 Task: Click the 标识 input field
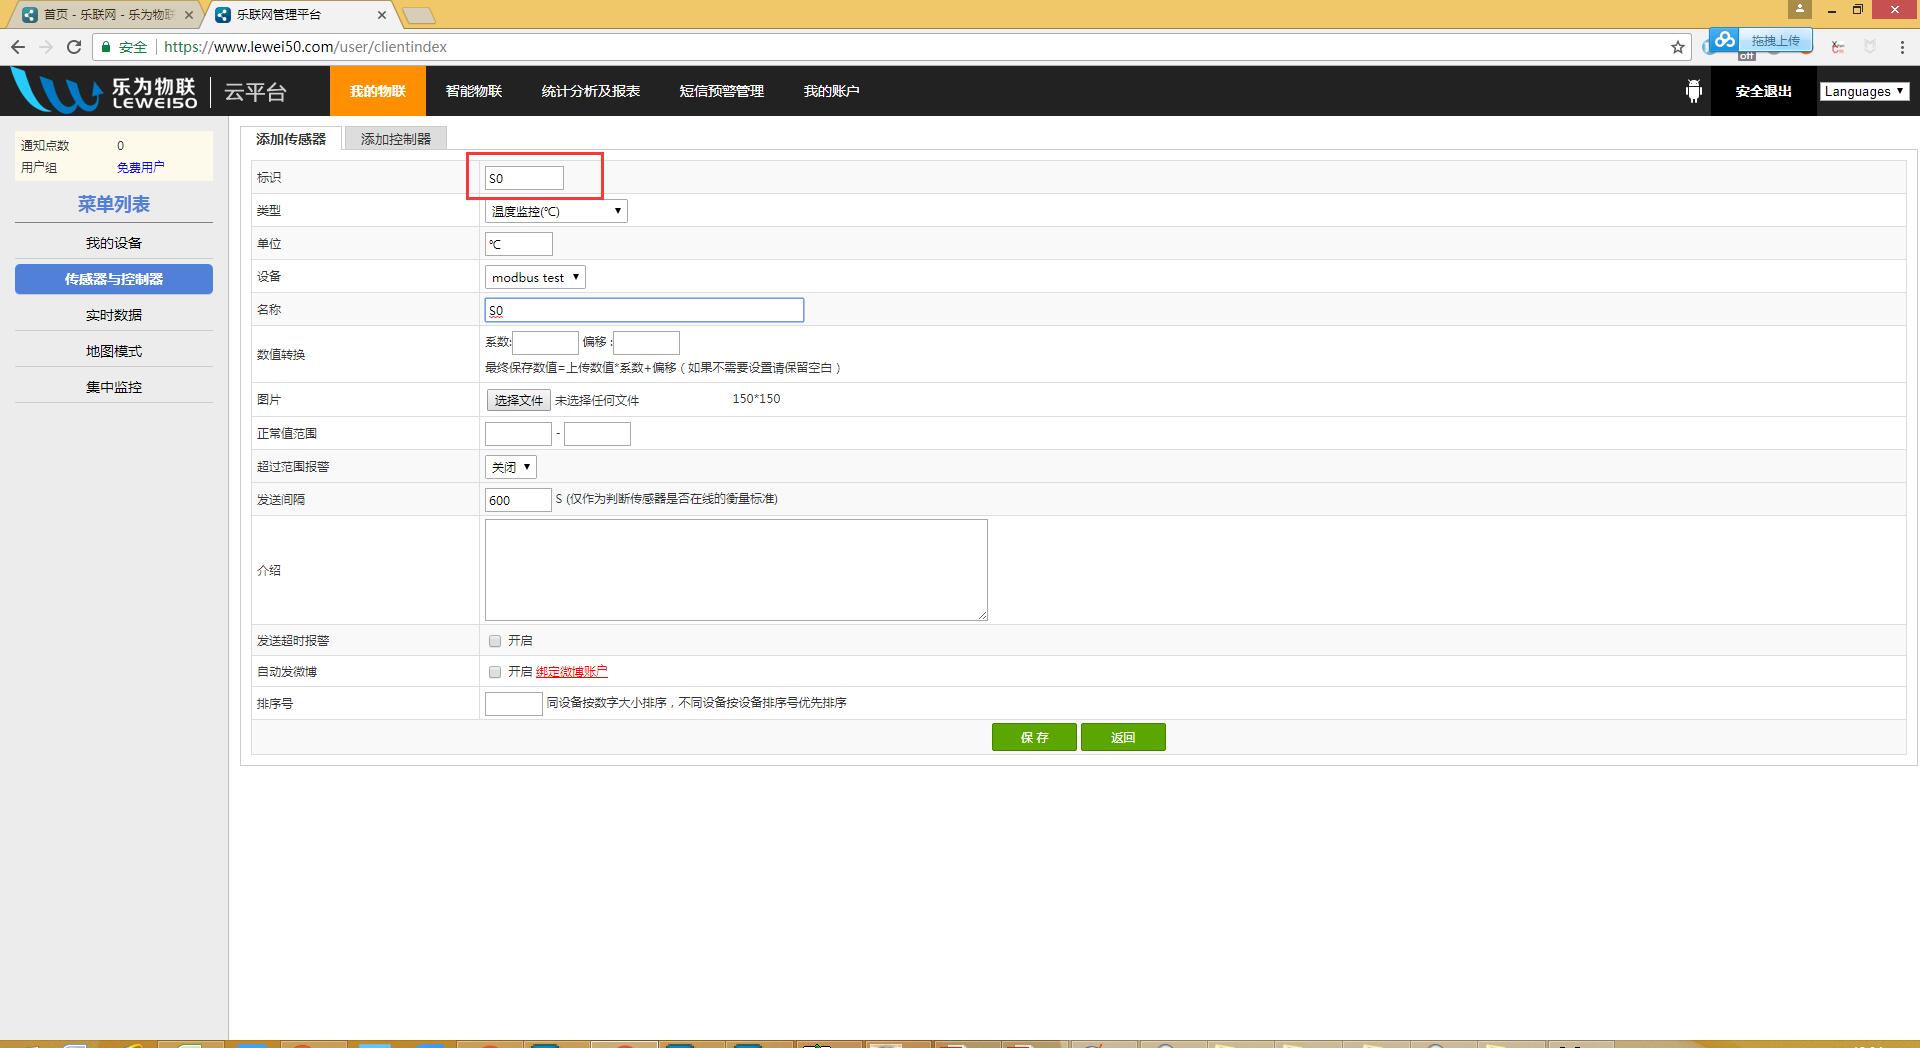pyautogui.click(x=524, y=178)
